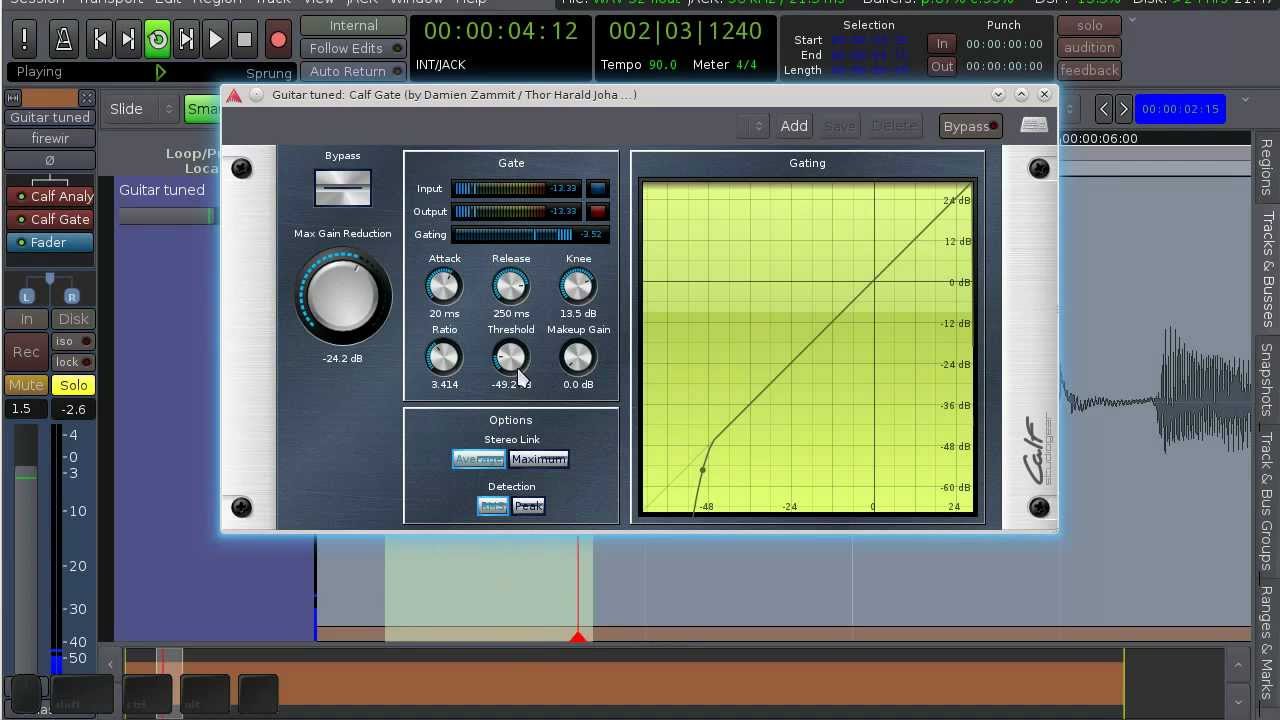Click the Tempo 90.0 value
Viewport: 1280px width, 720px height.
[662, 65]
